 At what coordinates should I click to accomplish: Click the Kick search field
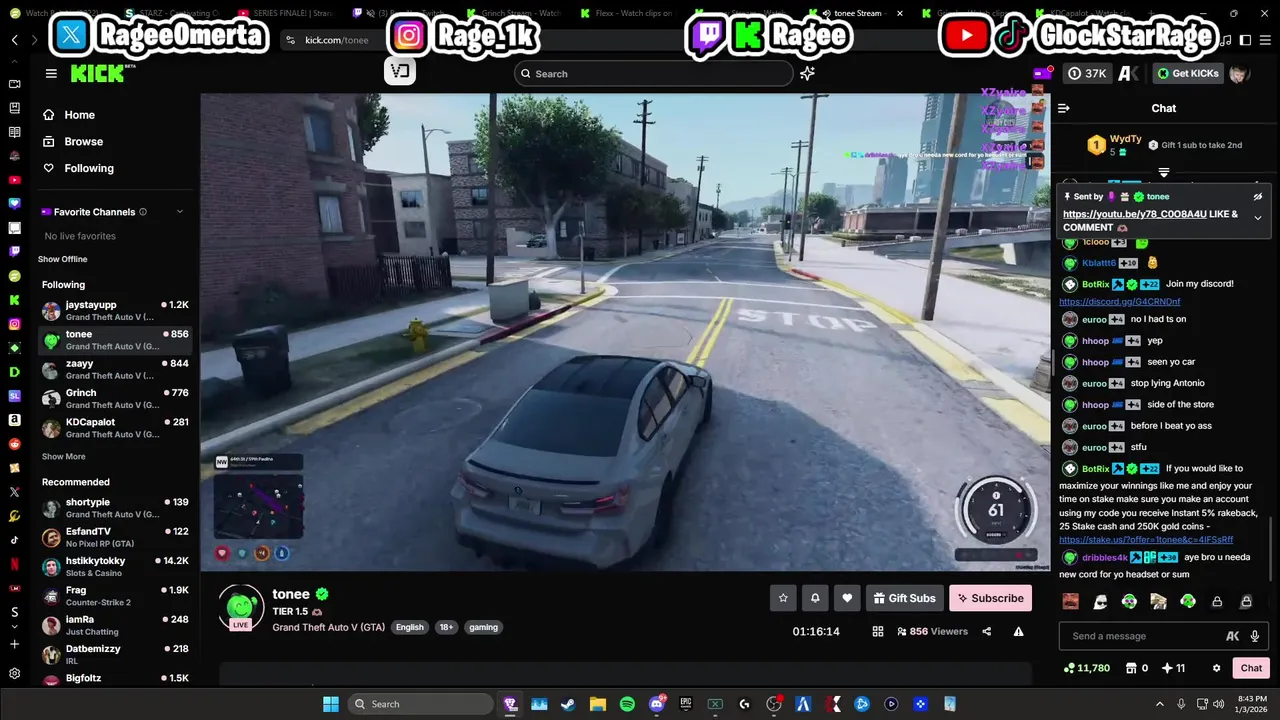tap(653, 73)
